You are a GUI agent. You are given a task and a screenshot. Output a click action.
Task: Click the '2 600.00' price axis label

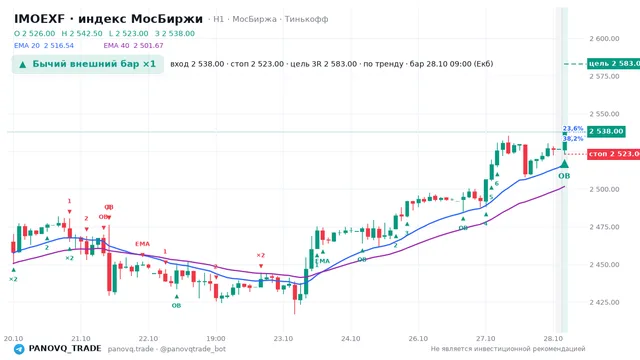click(x=604, y=39)
